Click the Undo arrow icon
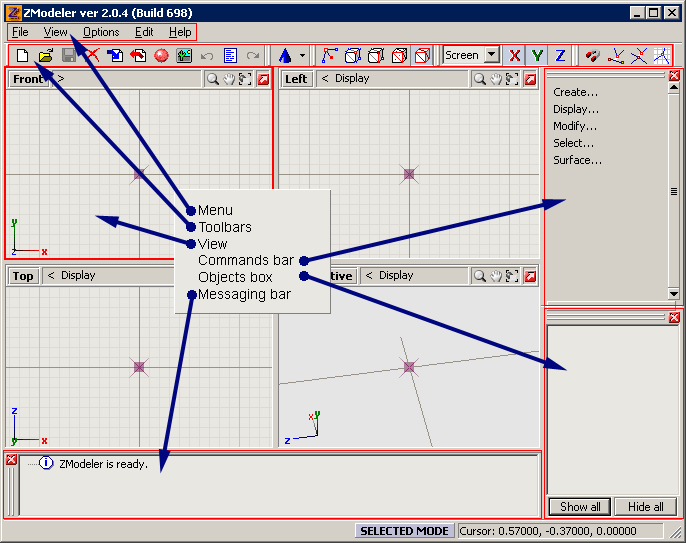Viewport: 686px width, 543px height. point(207,56)
